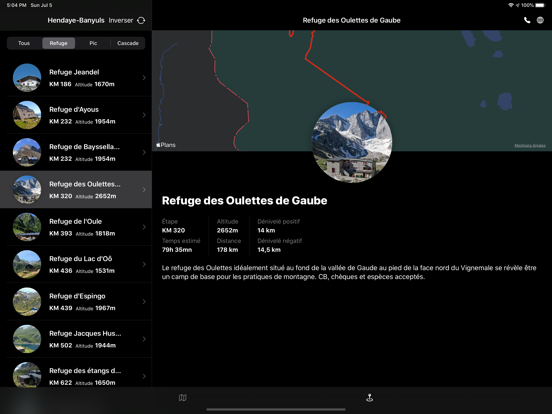
Task: Tap Refuge Jacques Hus thumbnail photo
Action: [27, 339]
